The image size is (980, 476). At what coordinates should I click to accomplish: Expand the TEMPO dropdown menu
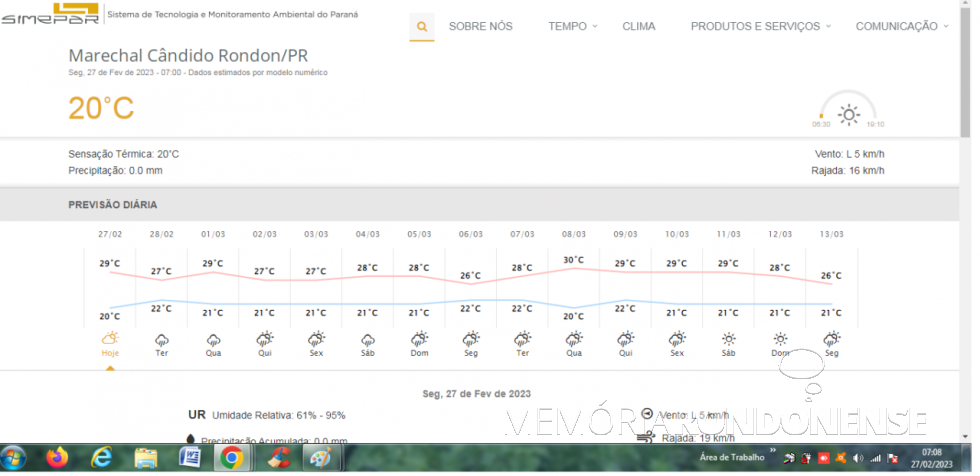click(573, 27)
